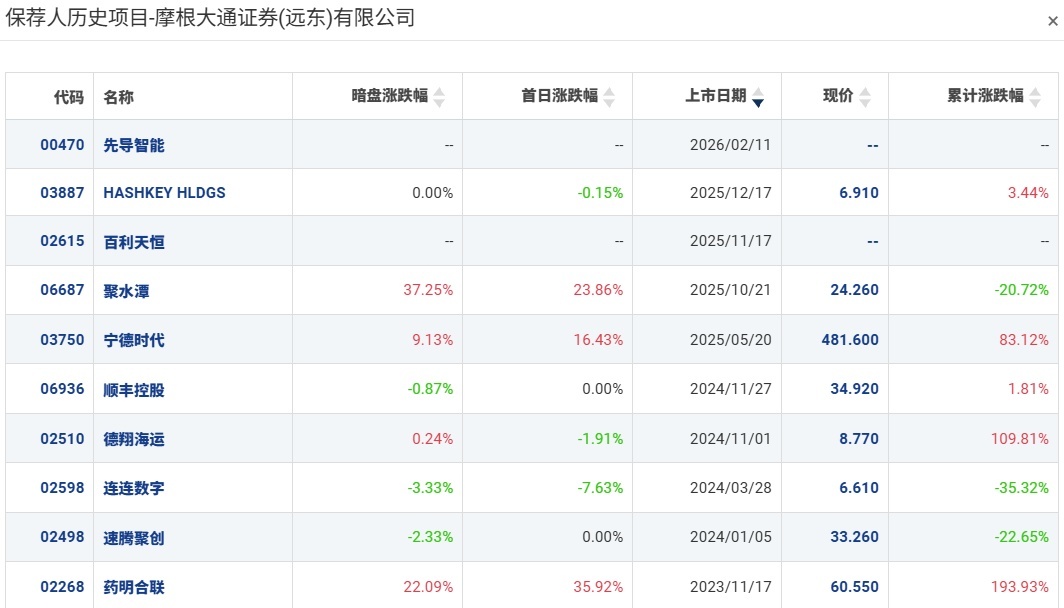1064x608 pixels.
Task: Open HASHKEY HLDGS stock page
Action: point(164,193)
